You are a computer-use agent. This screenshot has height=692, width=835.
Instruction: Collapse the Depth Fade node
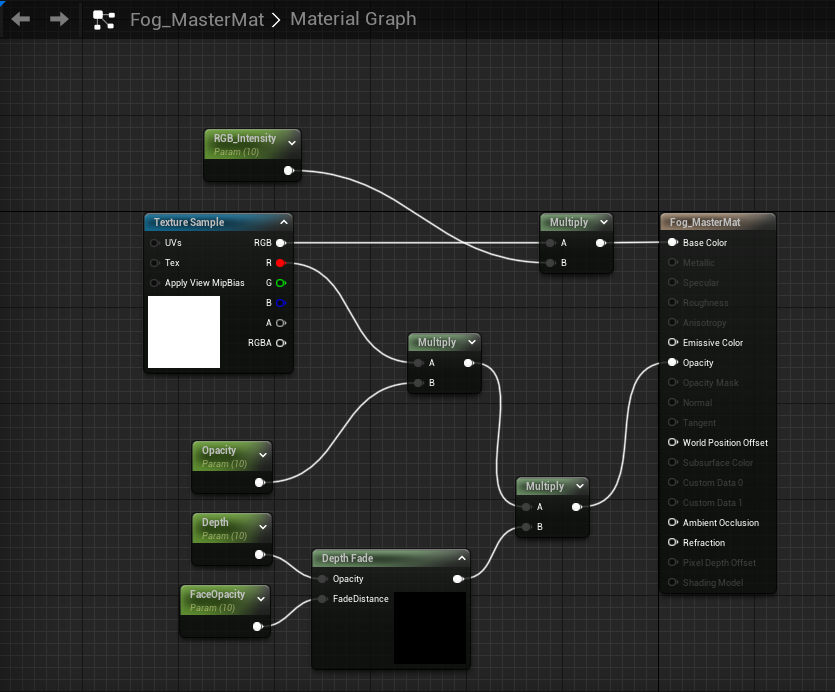point(461,558)
